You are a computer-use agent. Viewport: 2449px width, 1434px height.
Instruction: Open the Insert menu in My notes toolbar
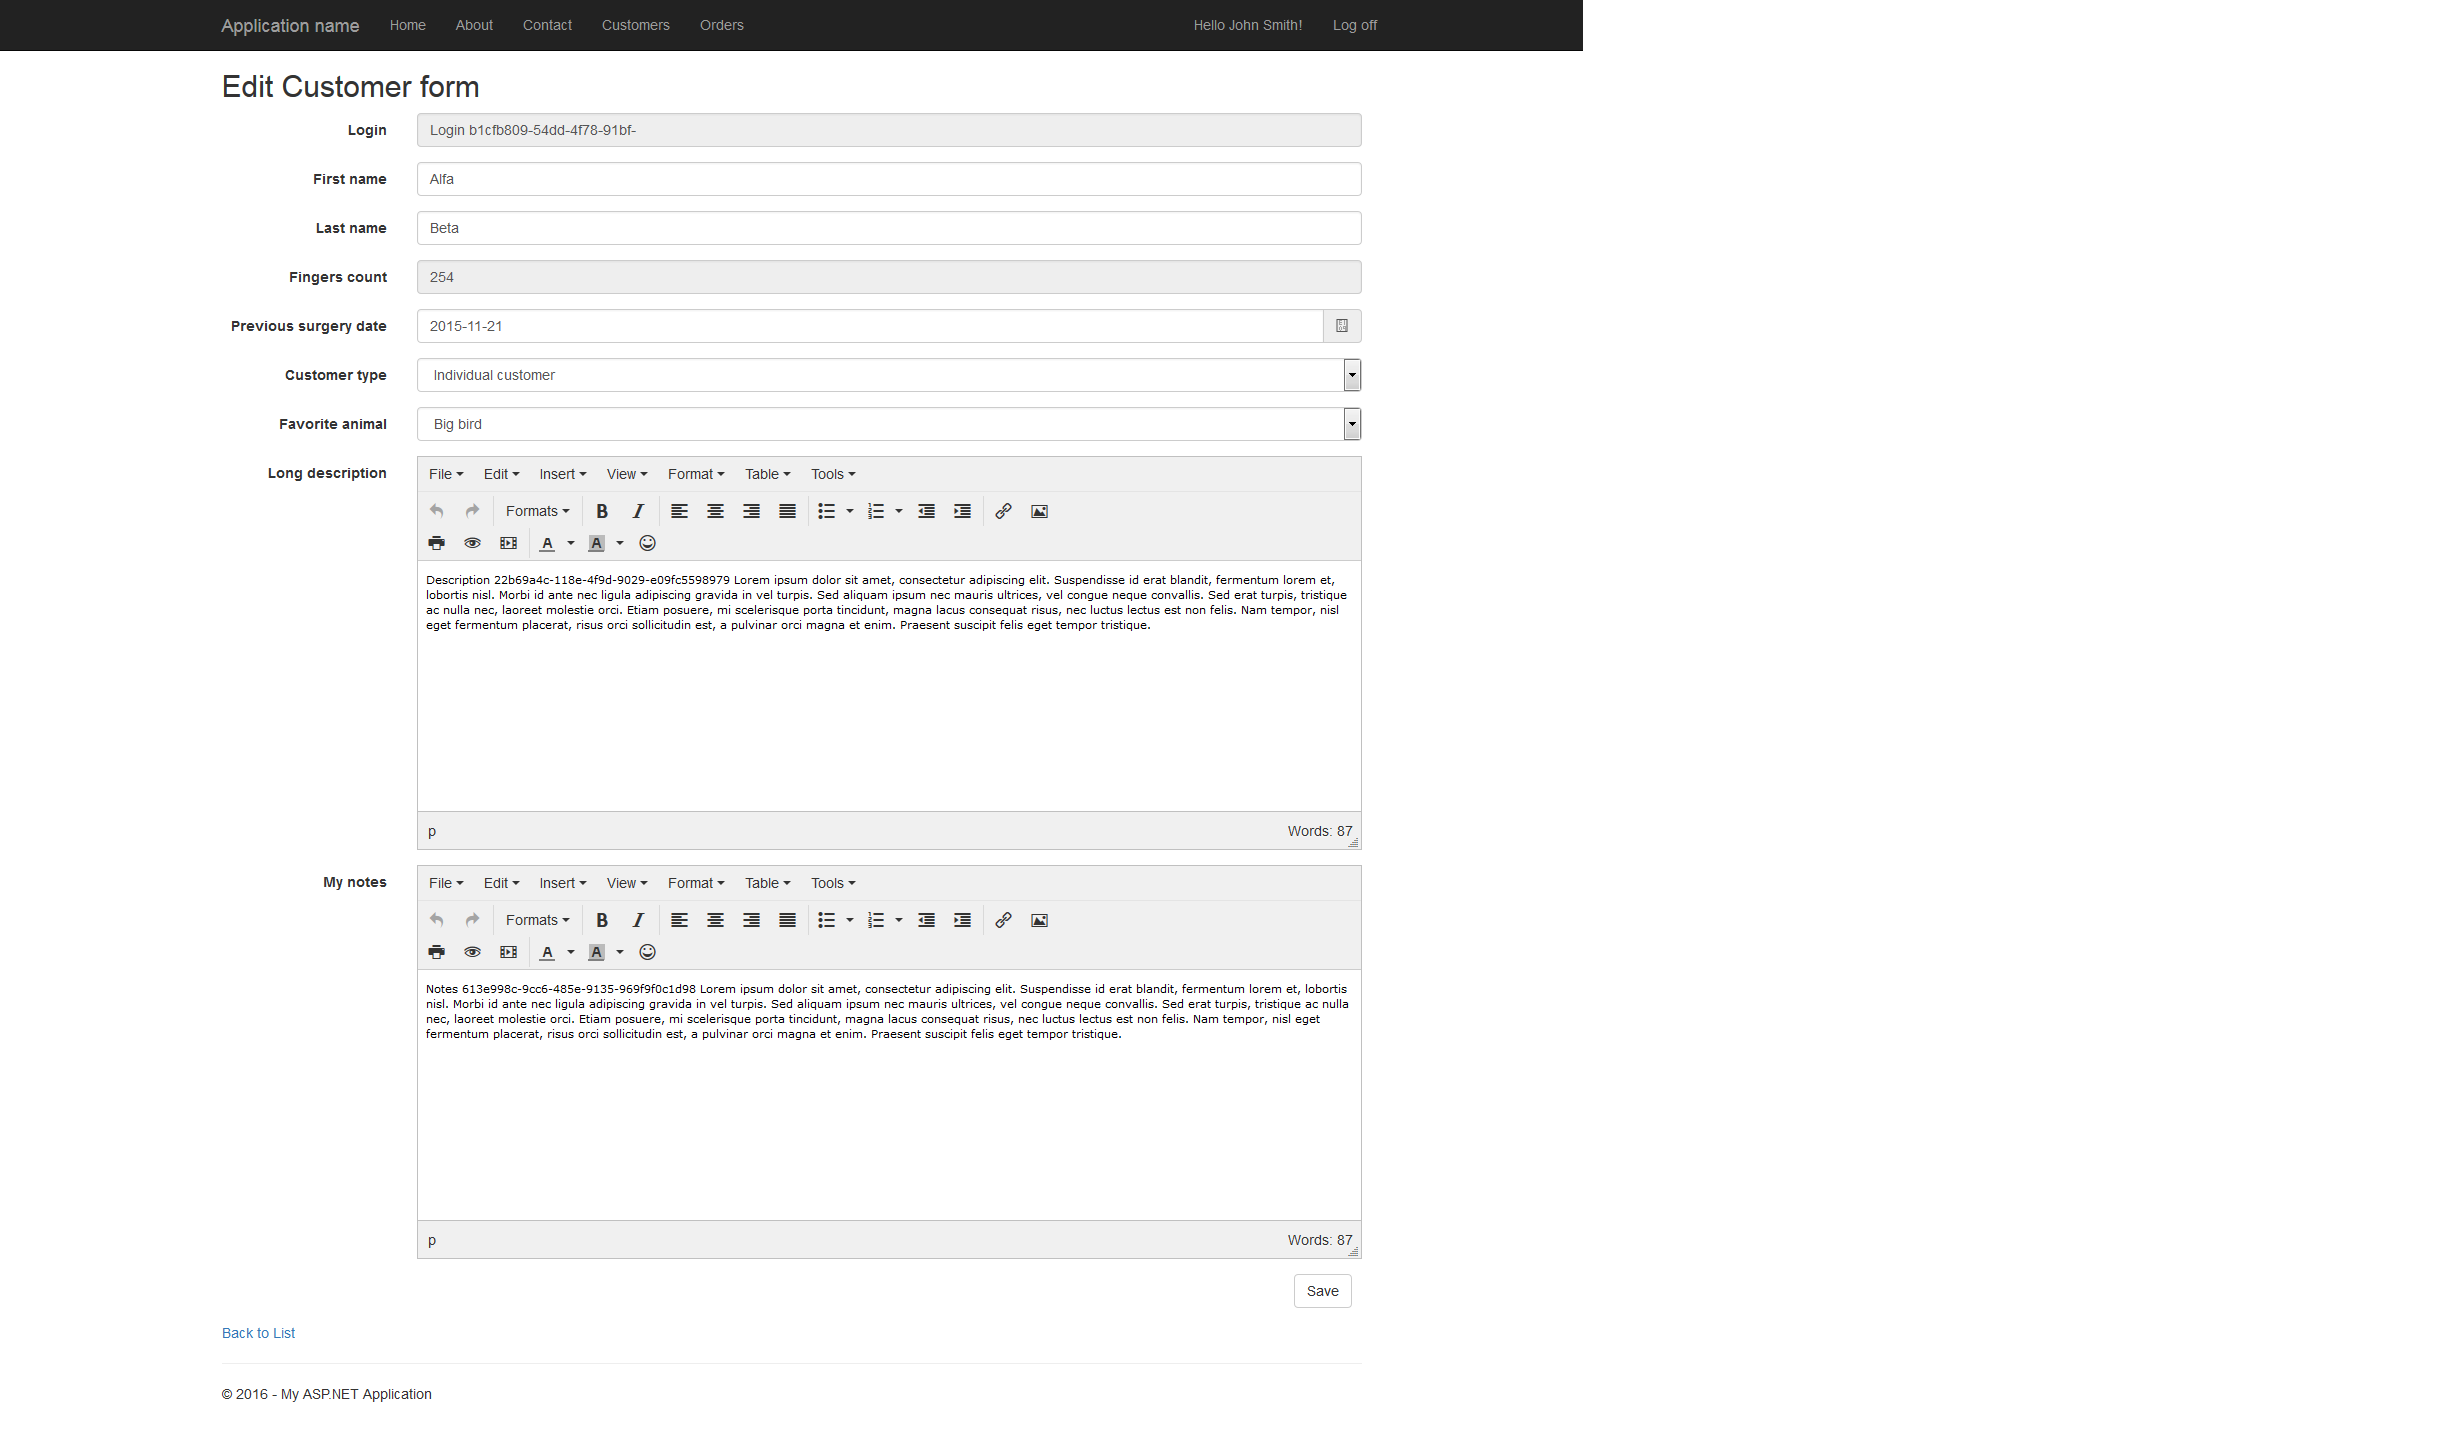563,883
